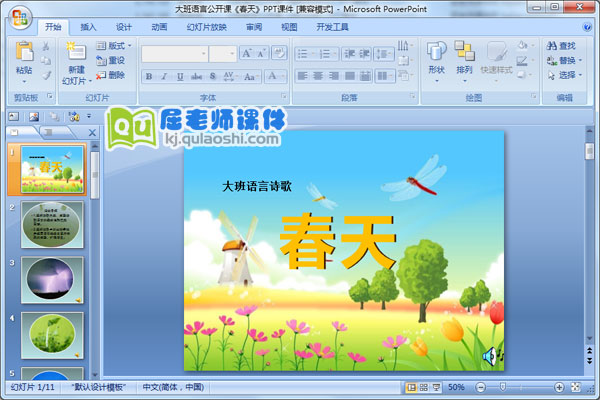The width and height of the screenshot is (600, 400).
Task: Click the Find button
Action: [561, 46]
